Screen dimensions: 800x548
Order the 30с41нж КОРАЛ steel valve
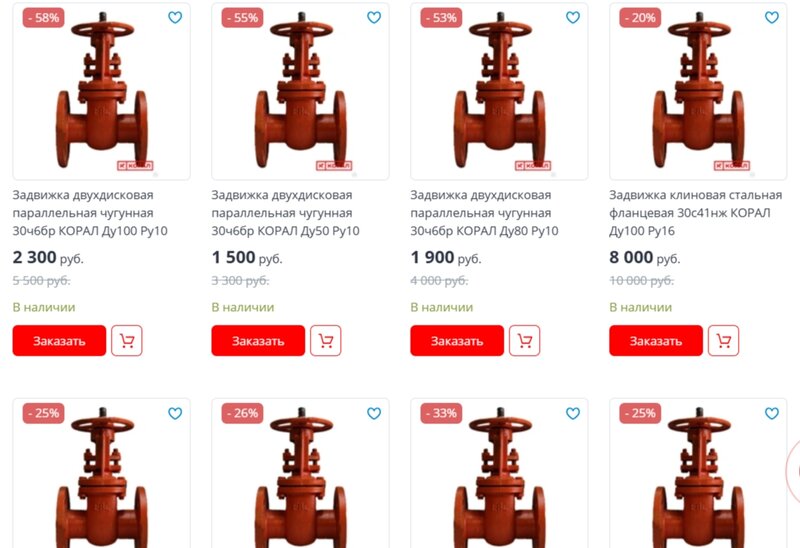tap(656, 340)
